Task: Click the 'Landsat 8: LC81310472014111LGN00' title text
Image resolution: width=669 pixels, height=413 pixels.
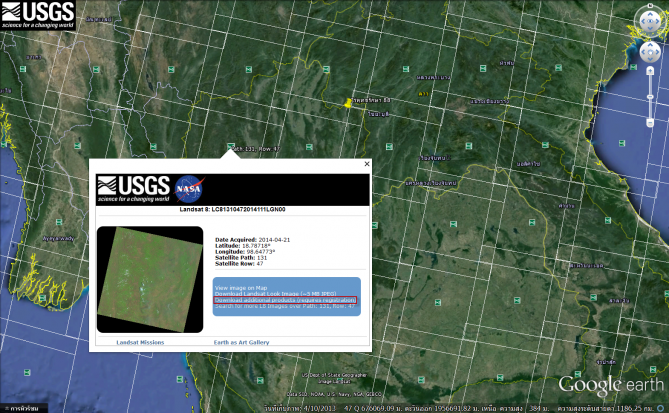Action: [x=233, y=209]
